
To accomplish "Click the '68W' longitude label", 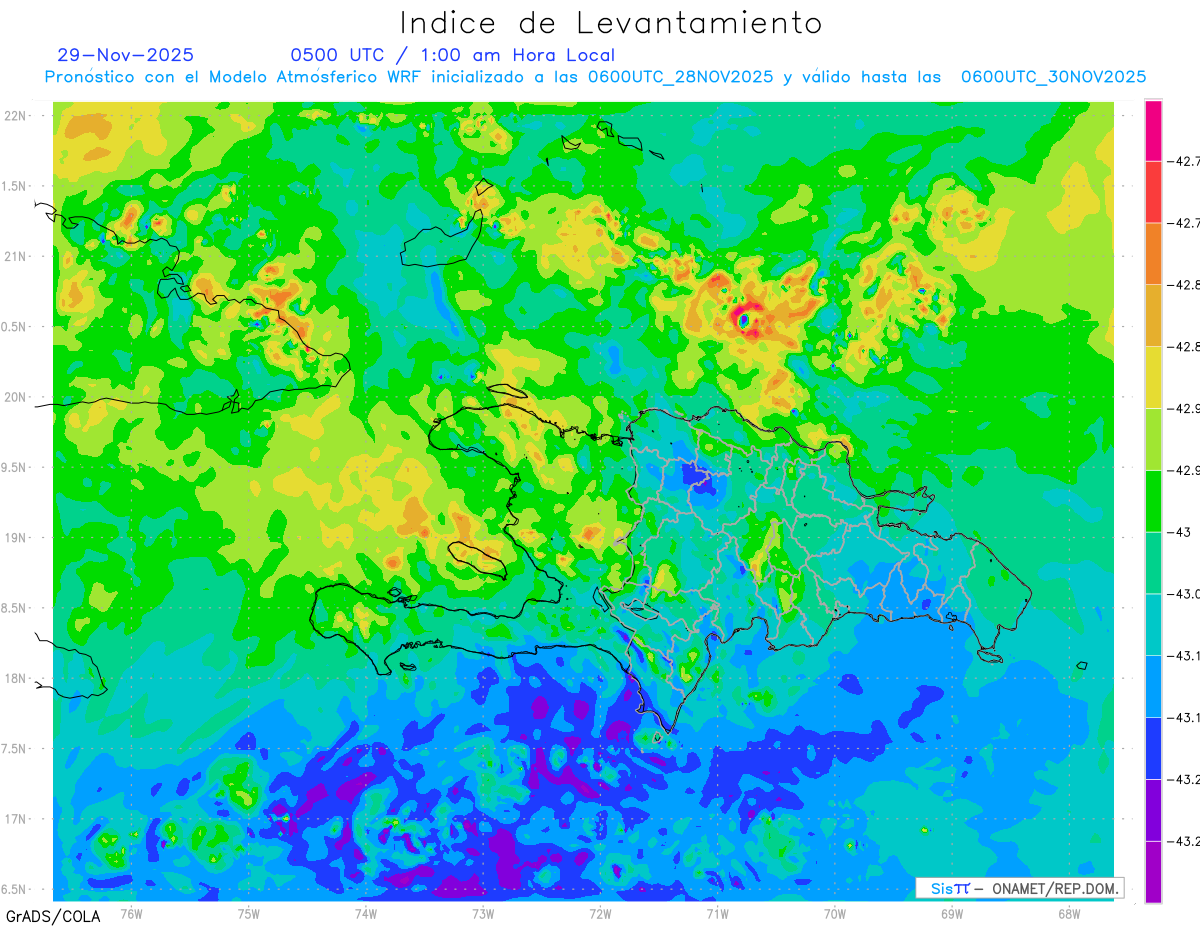I will click(1069, 913).
